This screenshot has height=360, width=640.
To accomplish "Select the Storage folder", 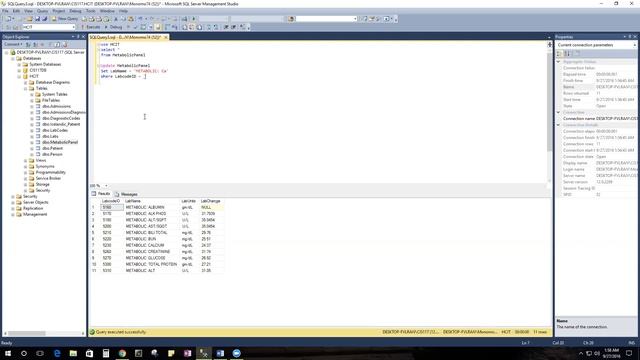I will tap(42, 184).
